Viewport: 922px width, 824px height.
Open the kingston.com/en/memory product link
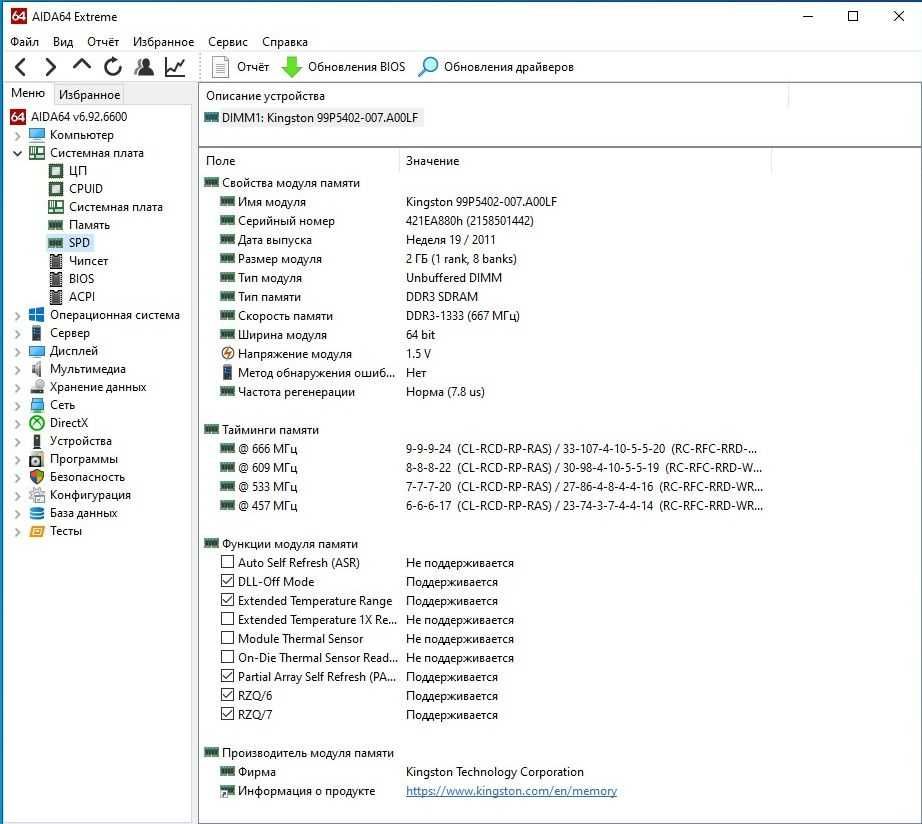click(512, 791)
